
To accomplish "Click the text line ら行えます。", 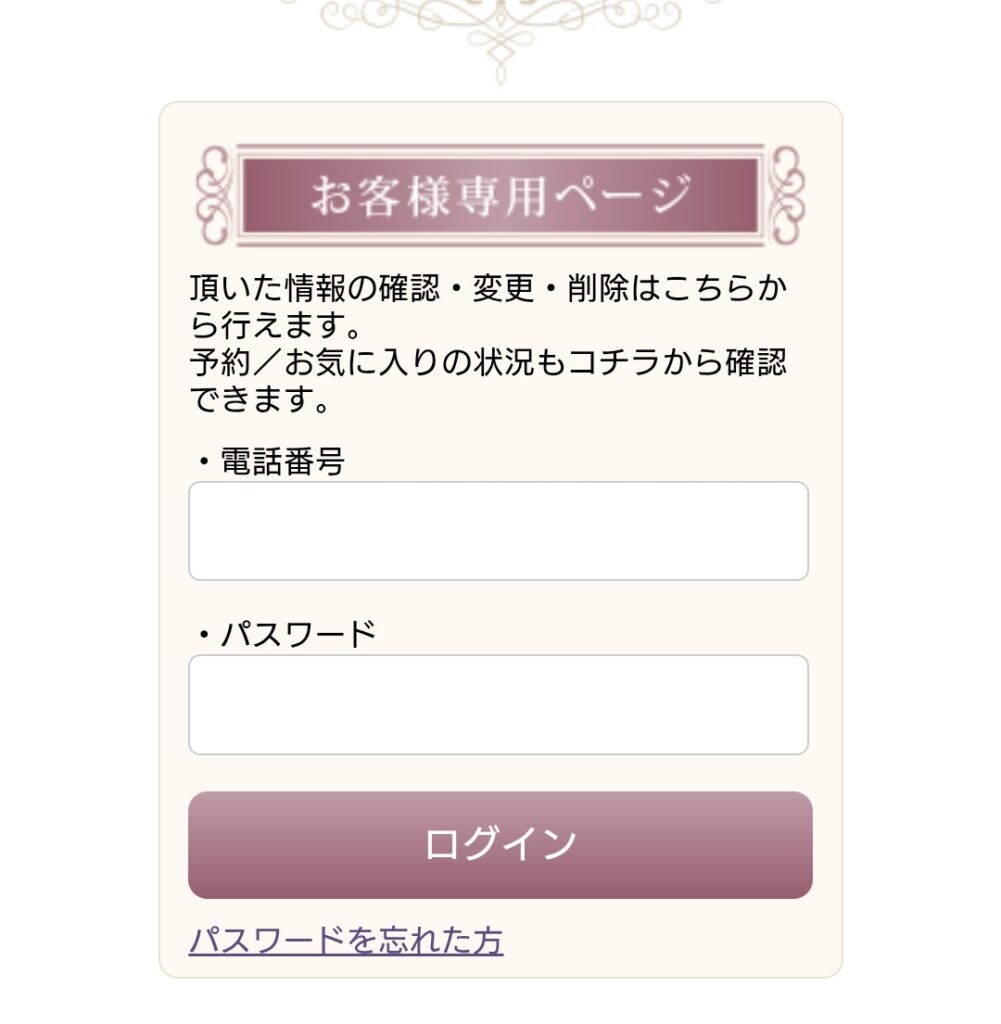I will 276,325.
